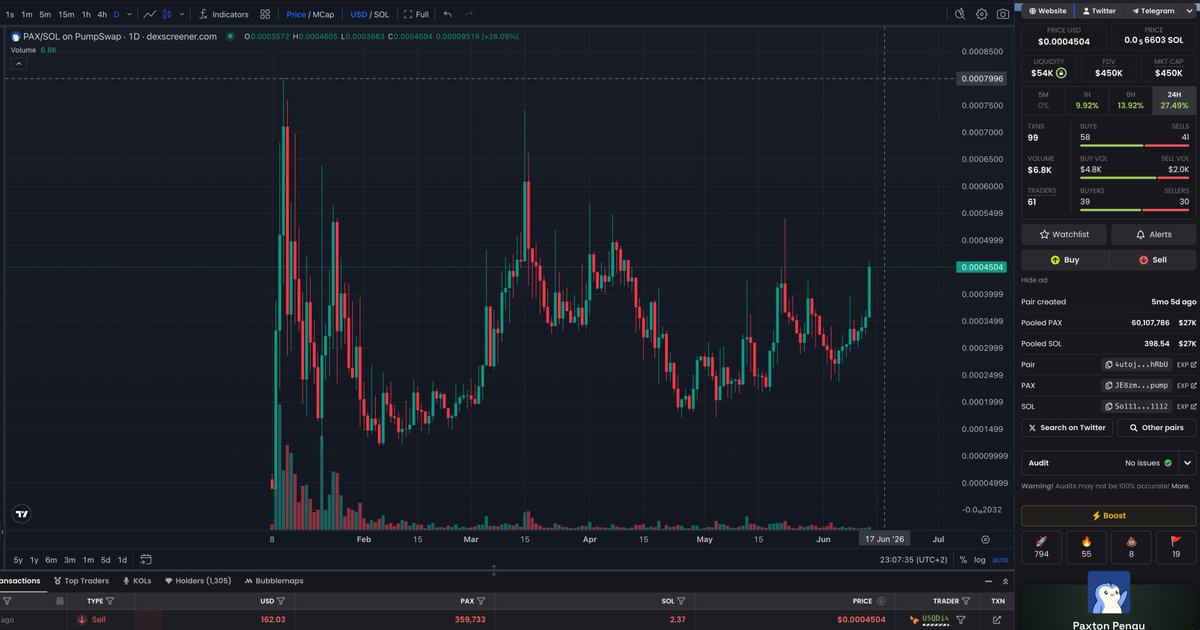Select the 4h timeframe

tap(102, 14)
